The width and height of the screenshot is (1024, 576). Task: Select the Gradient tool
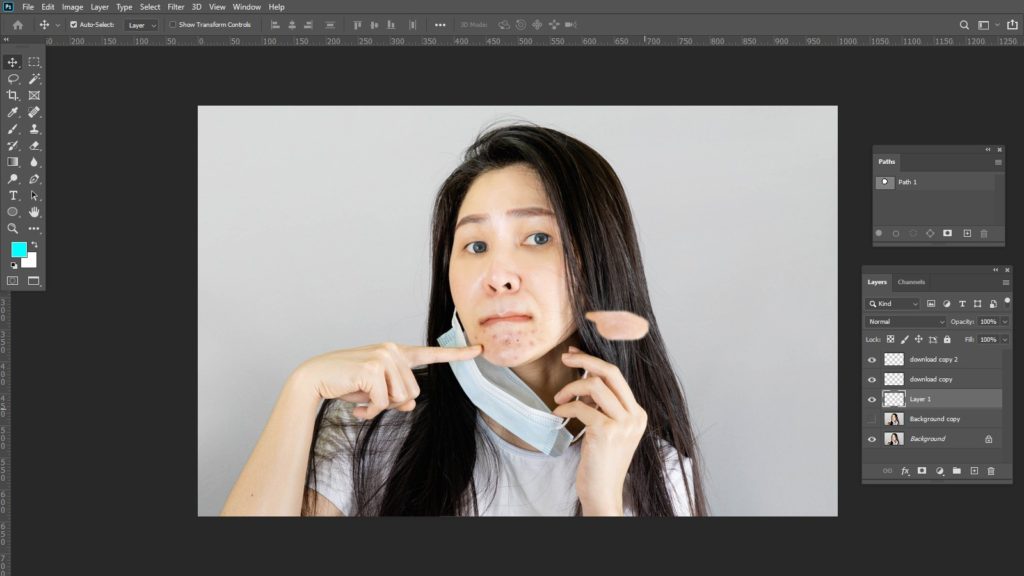[x=12, y=162]
